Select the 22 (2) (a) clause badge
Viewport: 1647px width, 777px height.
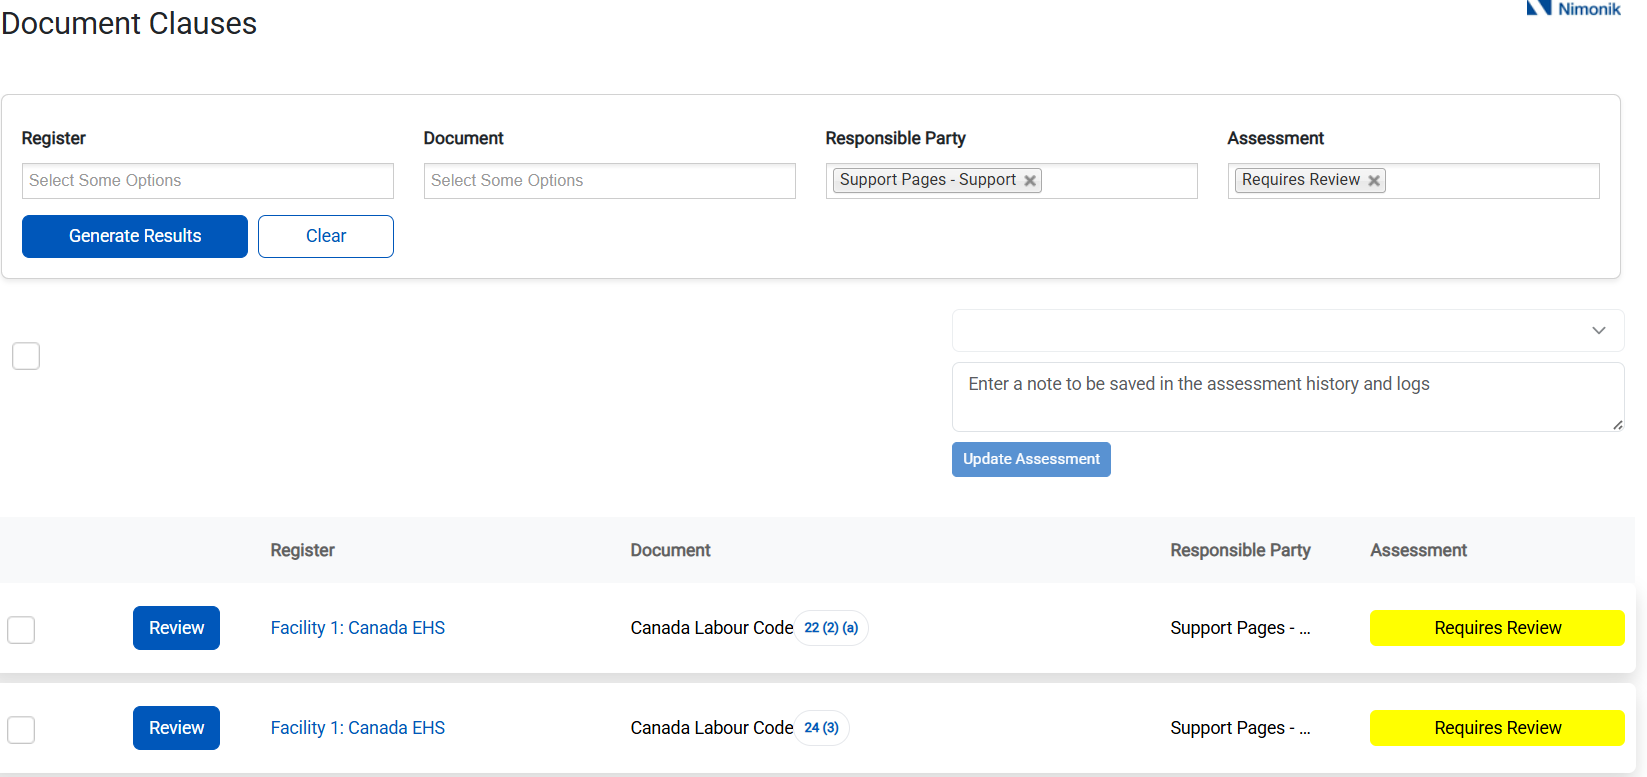pyautogui.click(x=831, y=628)
